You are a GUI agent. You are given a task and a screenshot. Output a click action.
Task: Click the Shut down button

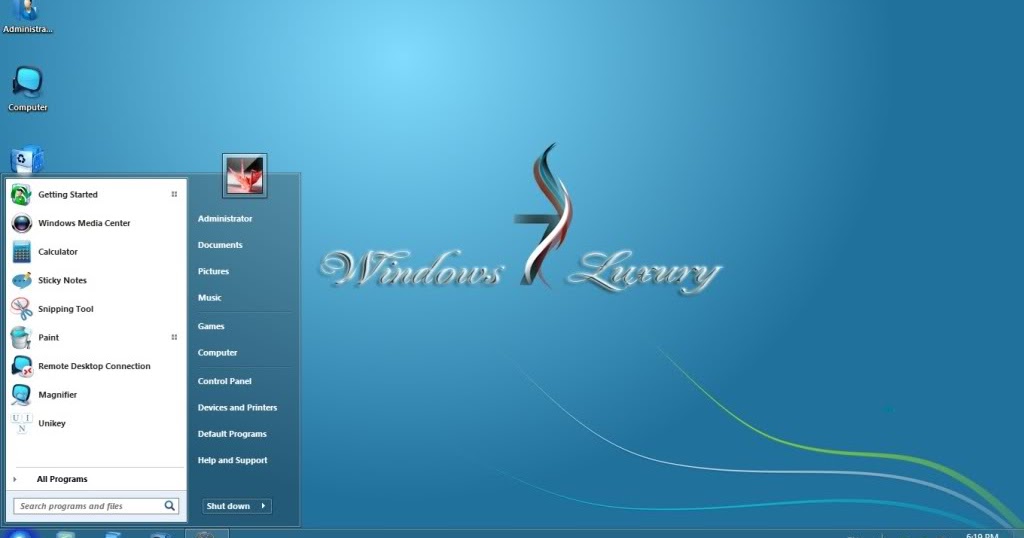point(229,506)
